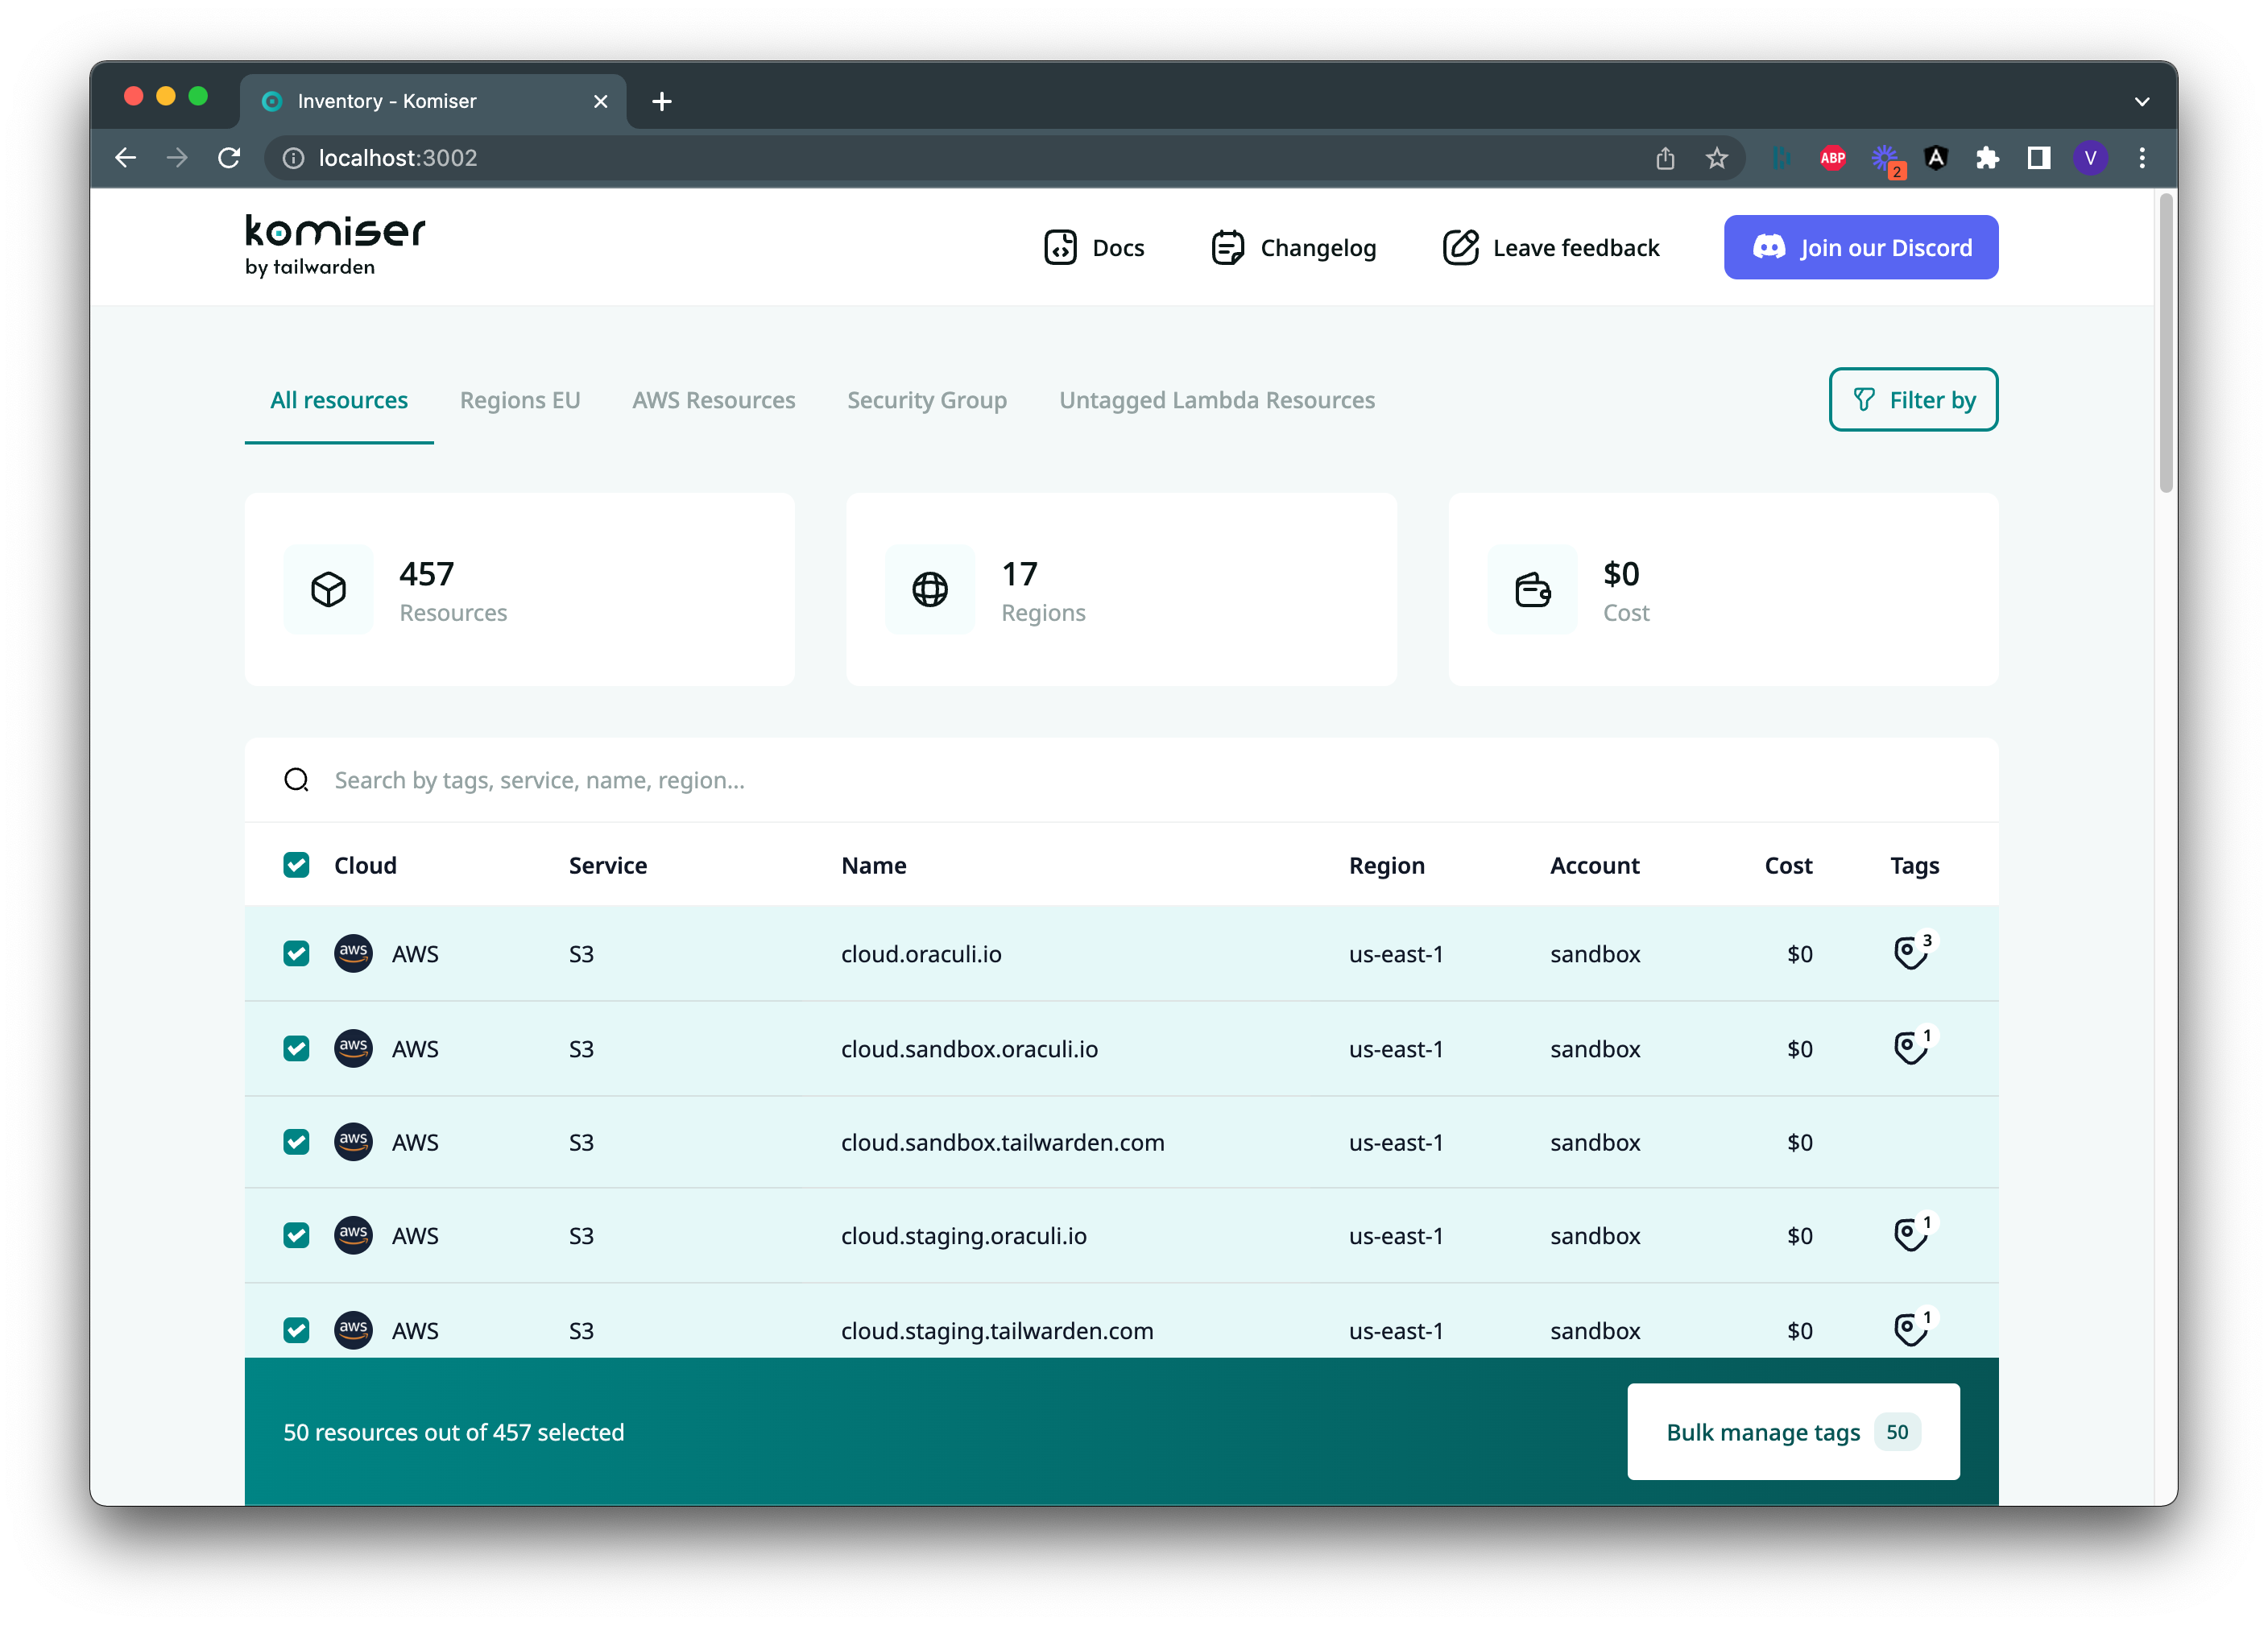The image size is (2268, 1625).
Task: Toggle the select-all checkbox in header
Action: (x=296, y=865)
